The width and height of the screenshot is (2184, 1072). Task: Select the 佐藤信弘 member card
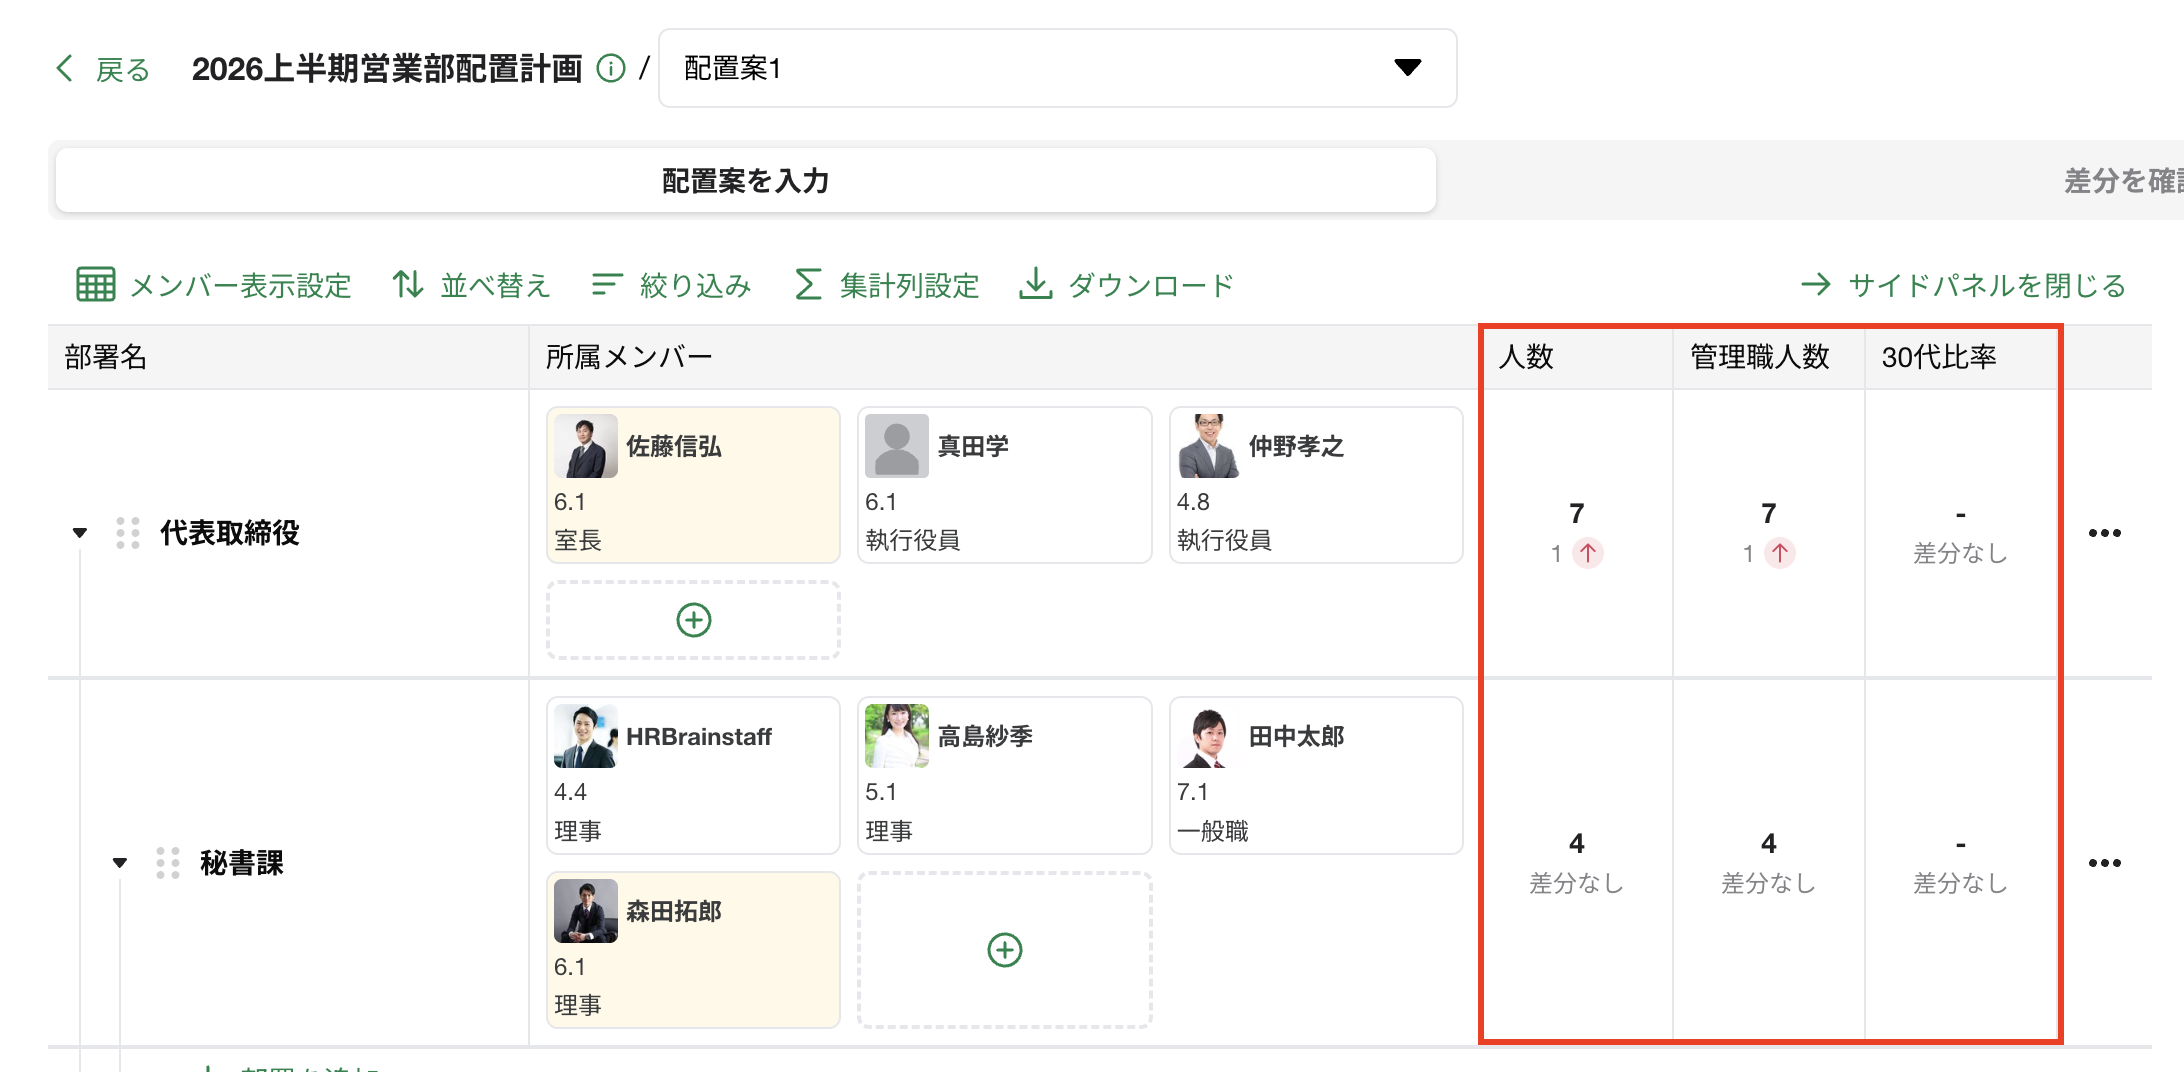[693, 485]
